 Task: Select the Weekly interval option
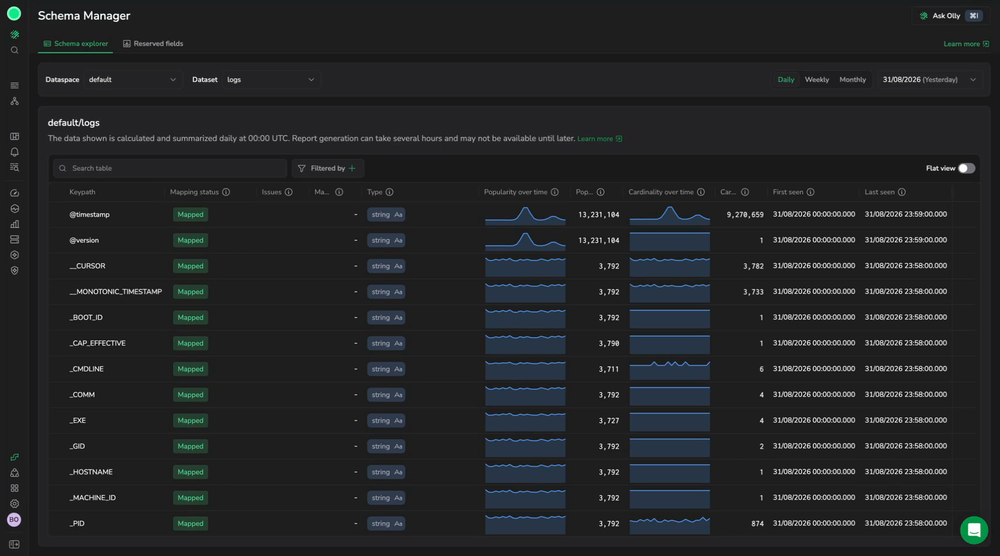pos(816,80)
